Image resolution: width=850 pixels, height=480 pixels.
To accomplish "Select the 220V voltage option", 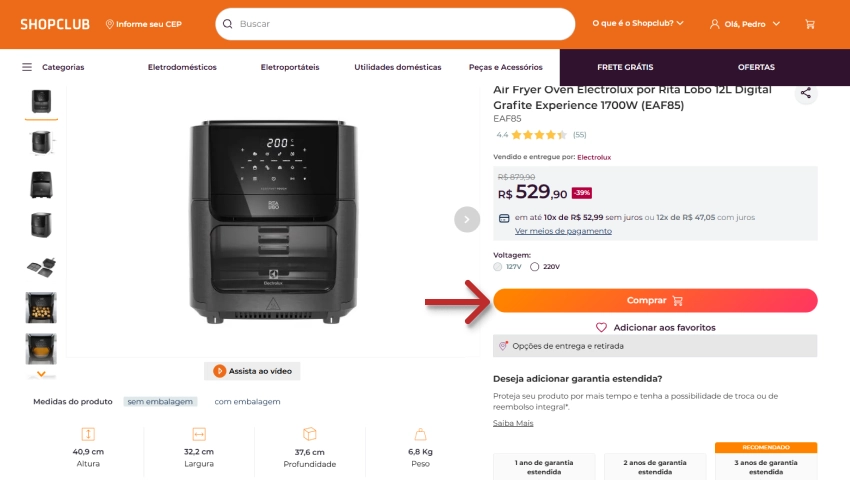I will (535, 267).
